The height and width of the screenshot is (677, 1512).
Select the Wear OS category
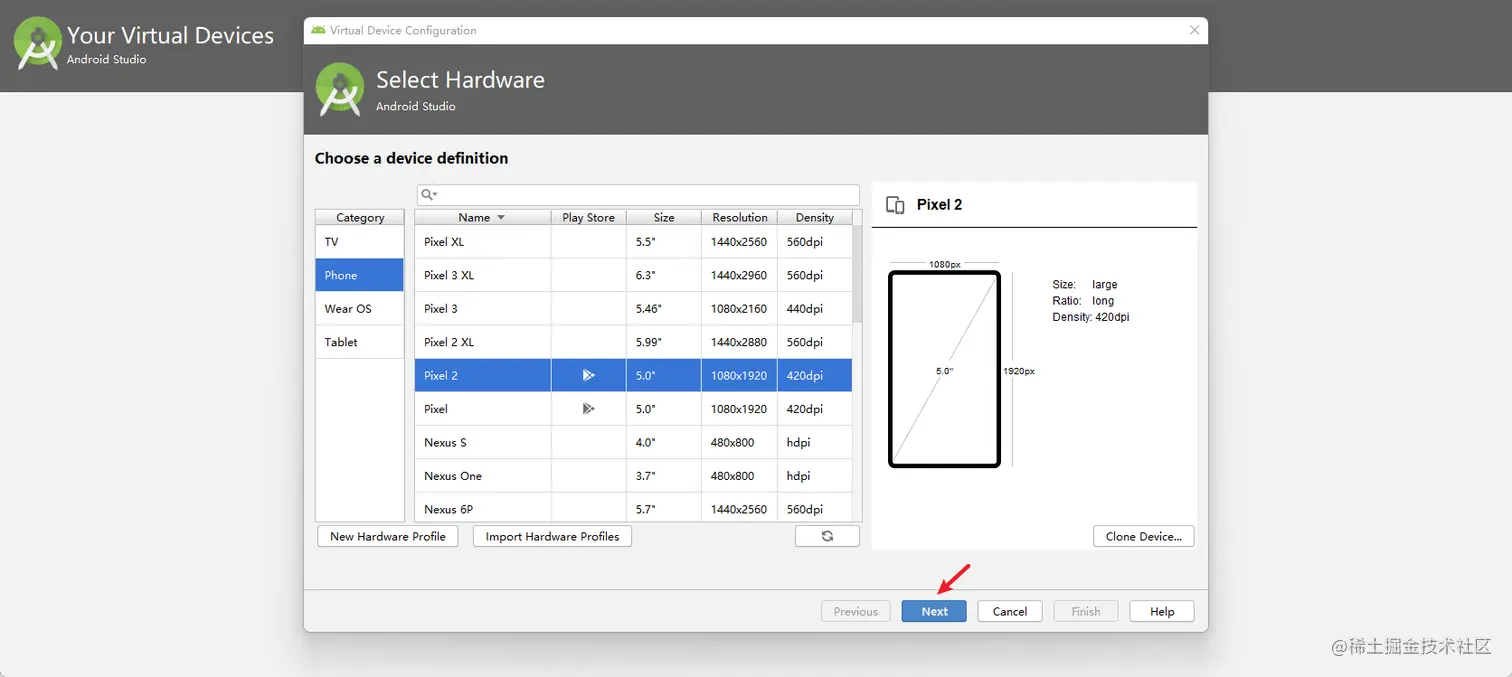pyautogui.click(x=360, y=308)
